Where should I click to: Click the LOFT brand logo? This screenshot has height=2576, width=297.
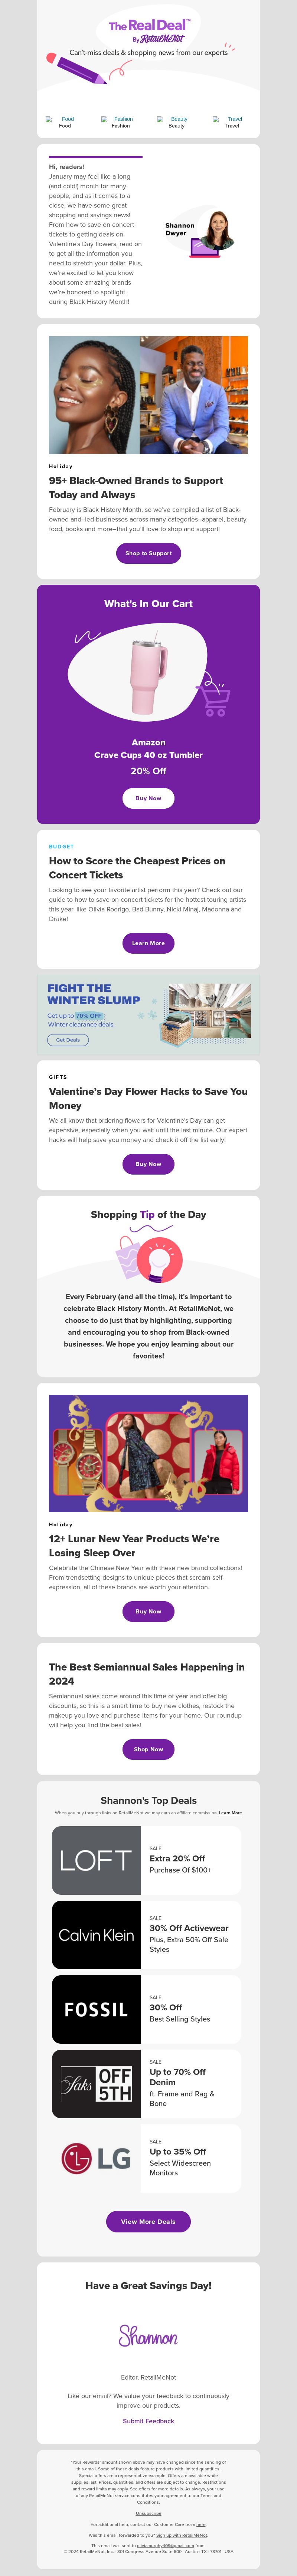point(96,1860)
